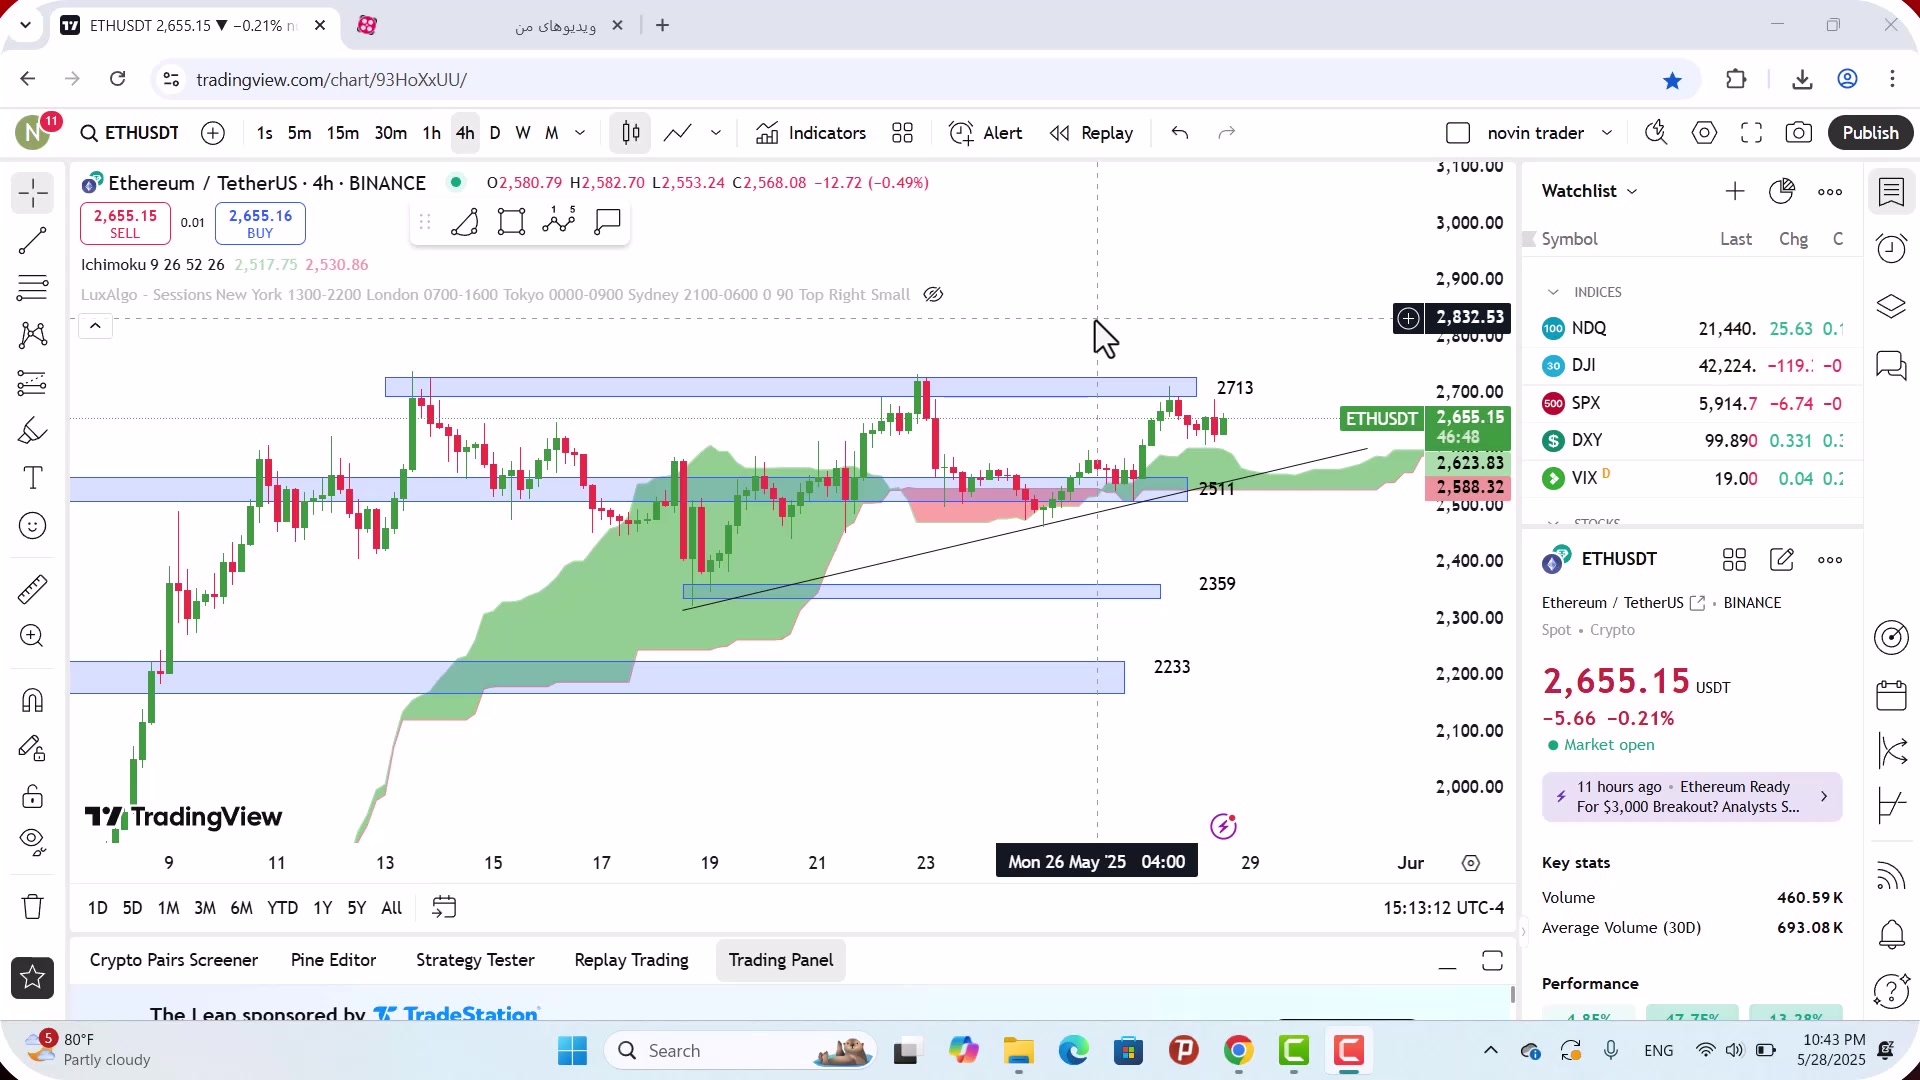Open the alerts clock sidebar panel

1891,248
